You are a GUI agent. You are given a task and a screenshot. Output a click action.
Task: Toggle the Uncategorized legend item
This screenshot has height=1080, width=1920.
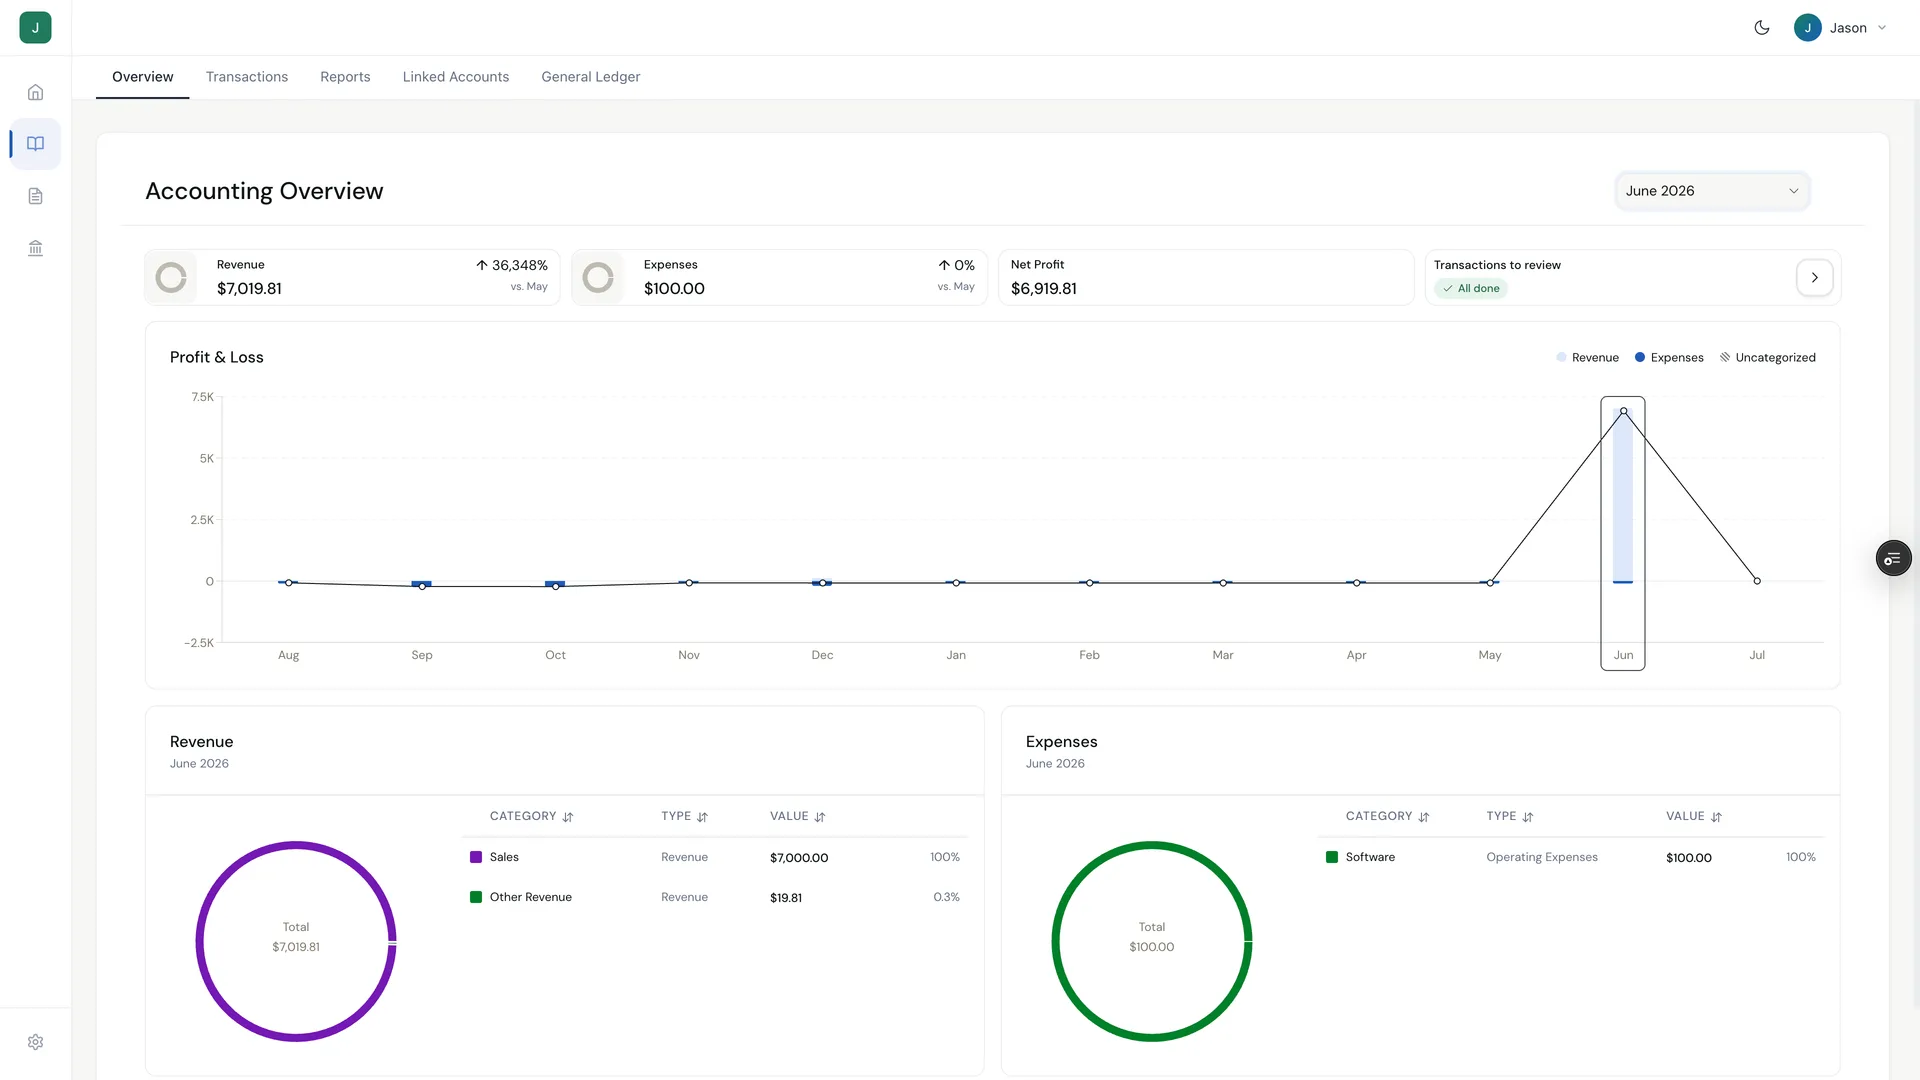tap(1767, 358)
